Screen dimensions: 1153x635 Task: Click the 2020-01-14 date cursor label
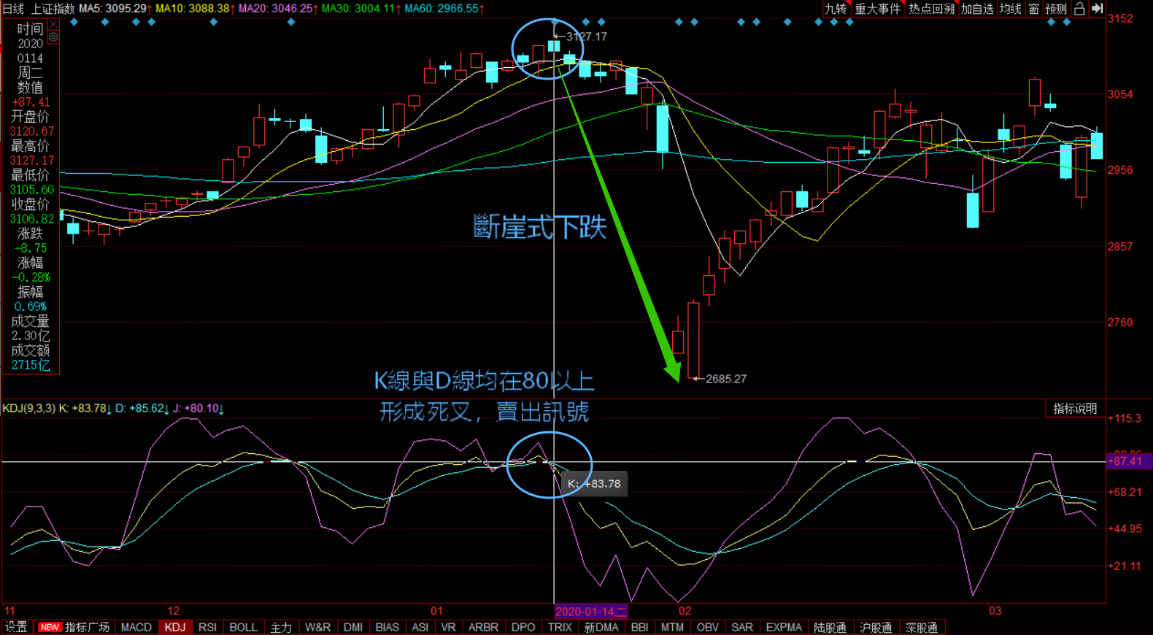pyautogui.click(x=590, y=610)
